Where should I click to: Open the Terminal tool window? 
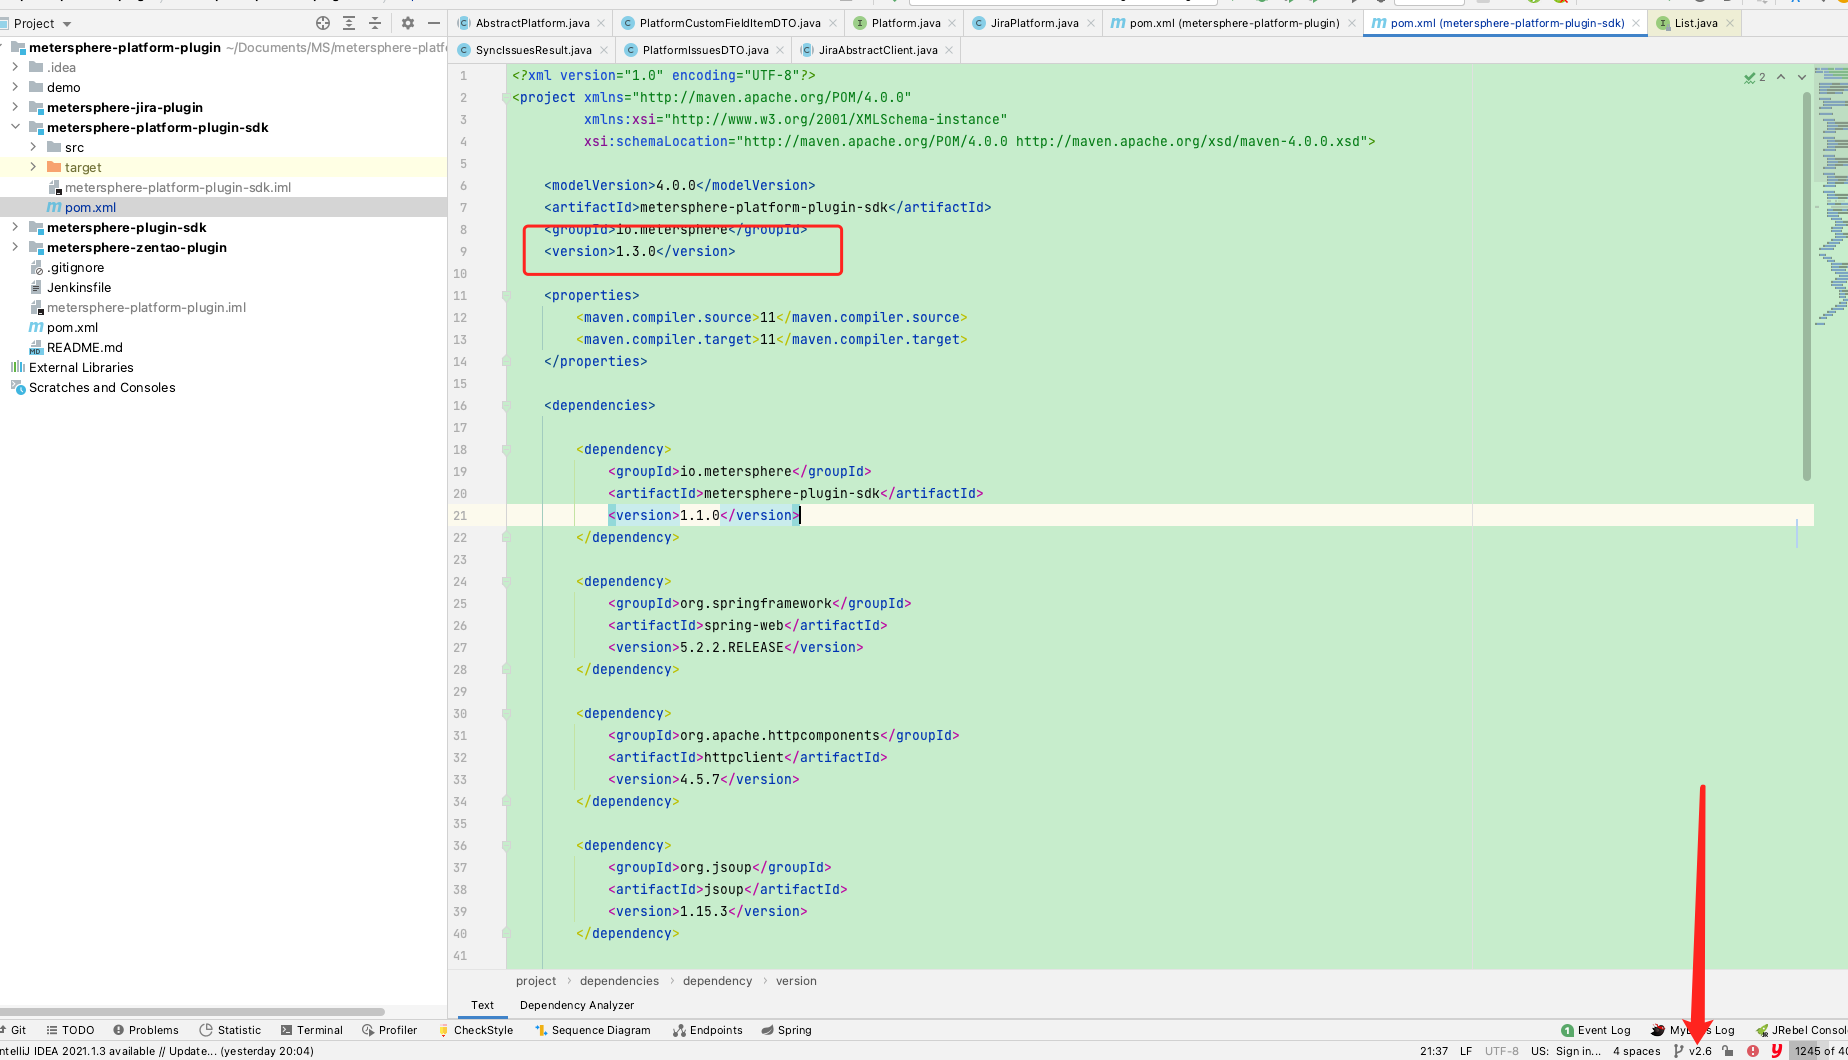(312, 1030)
